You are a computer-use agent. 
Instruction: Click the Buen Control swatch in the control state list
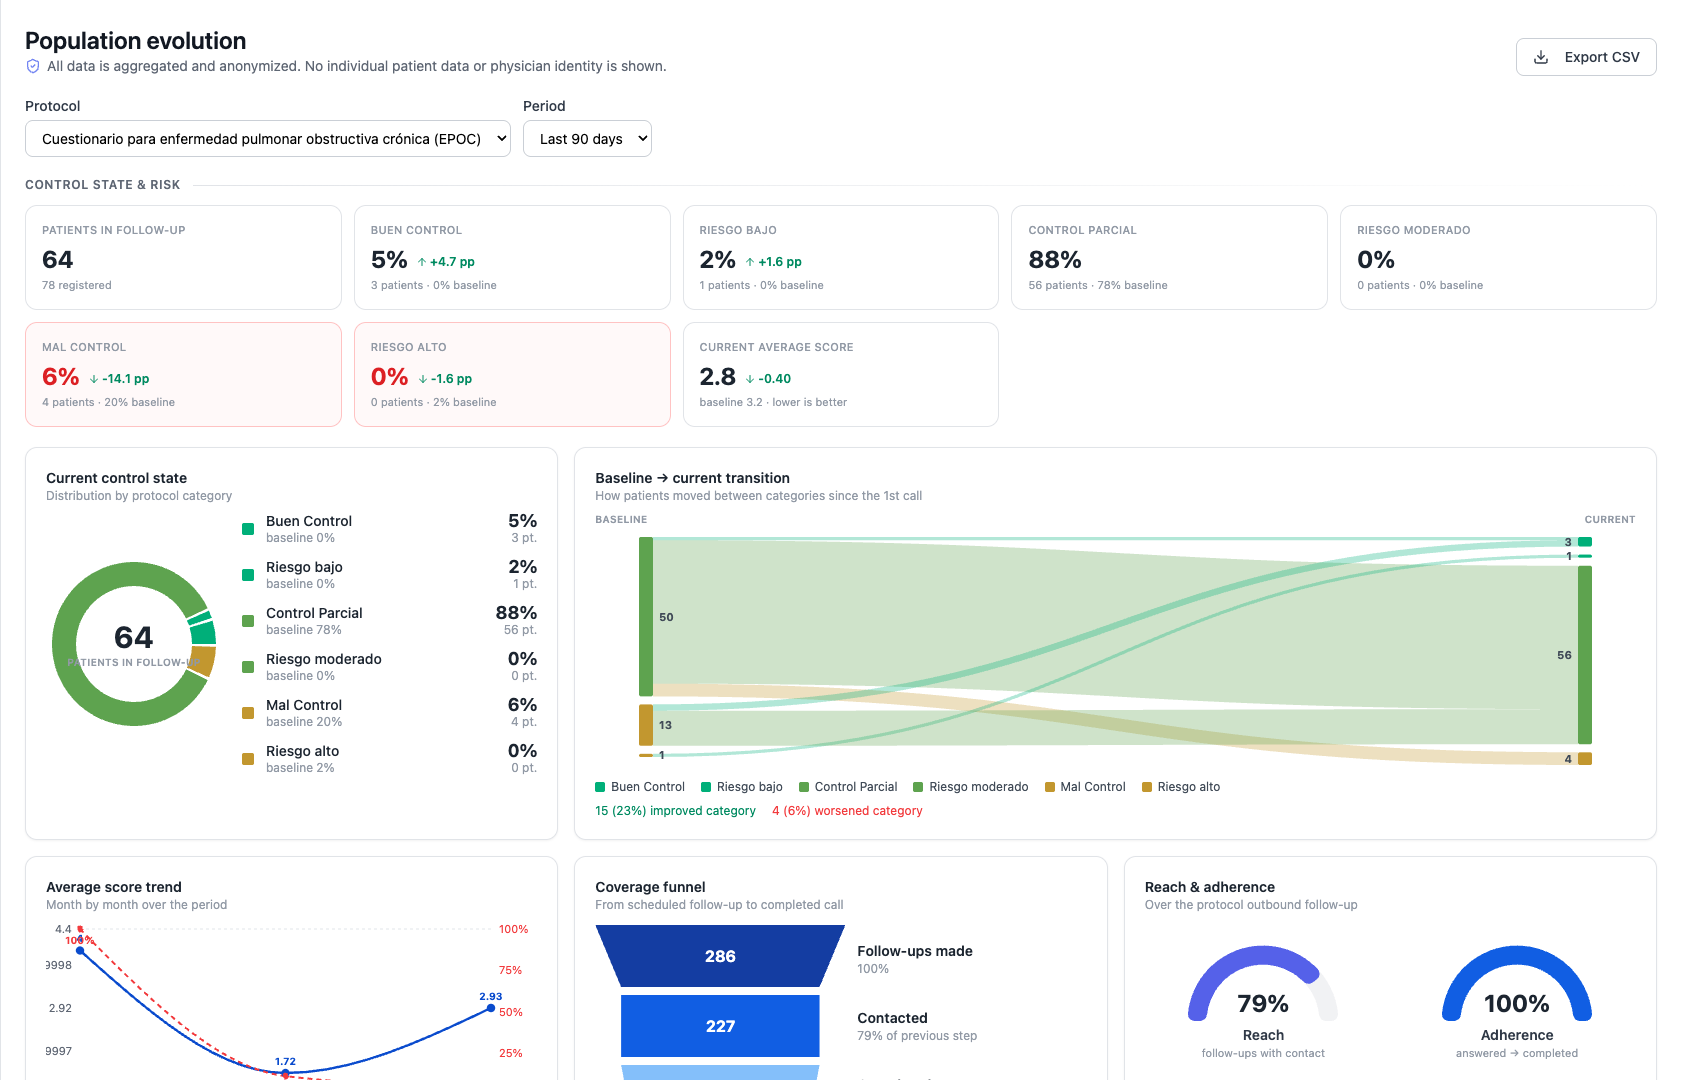click(248, 529)
